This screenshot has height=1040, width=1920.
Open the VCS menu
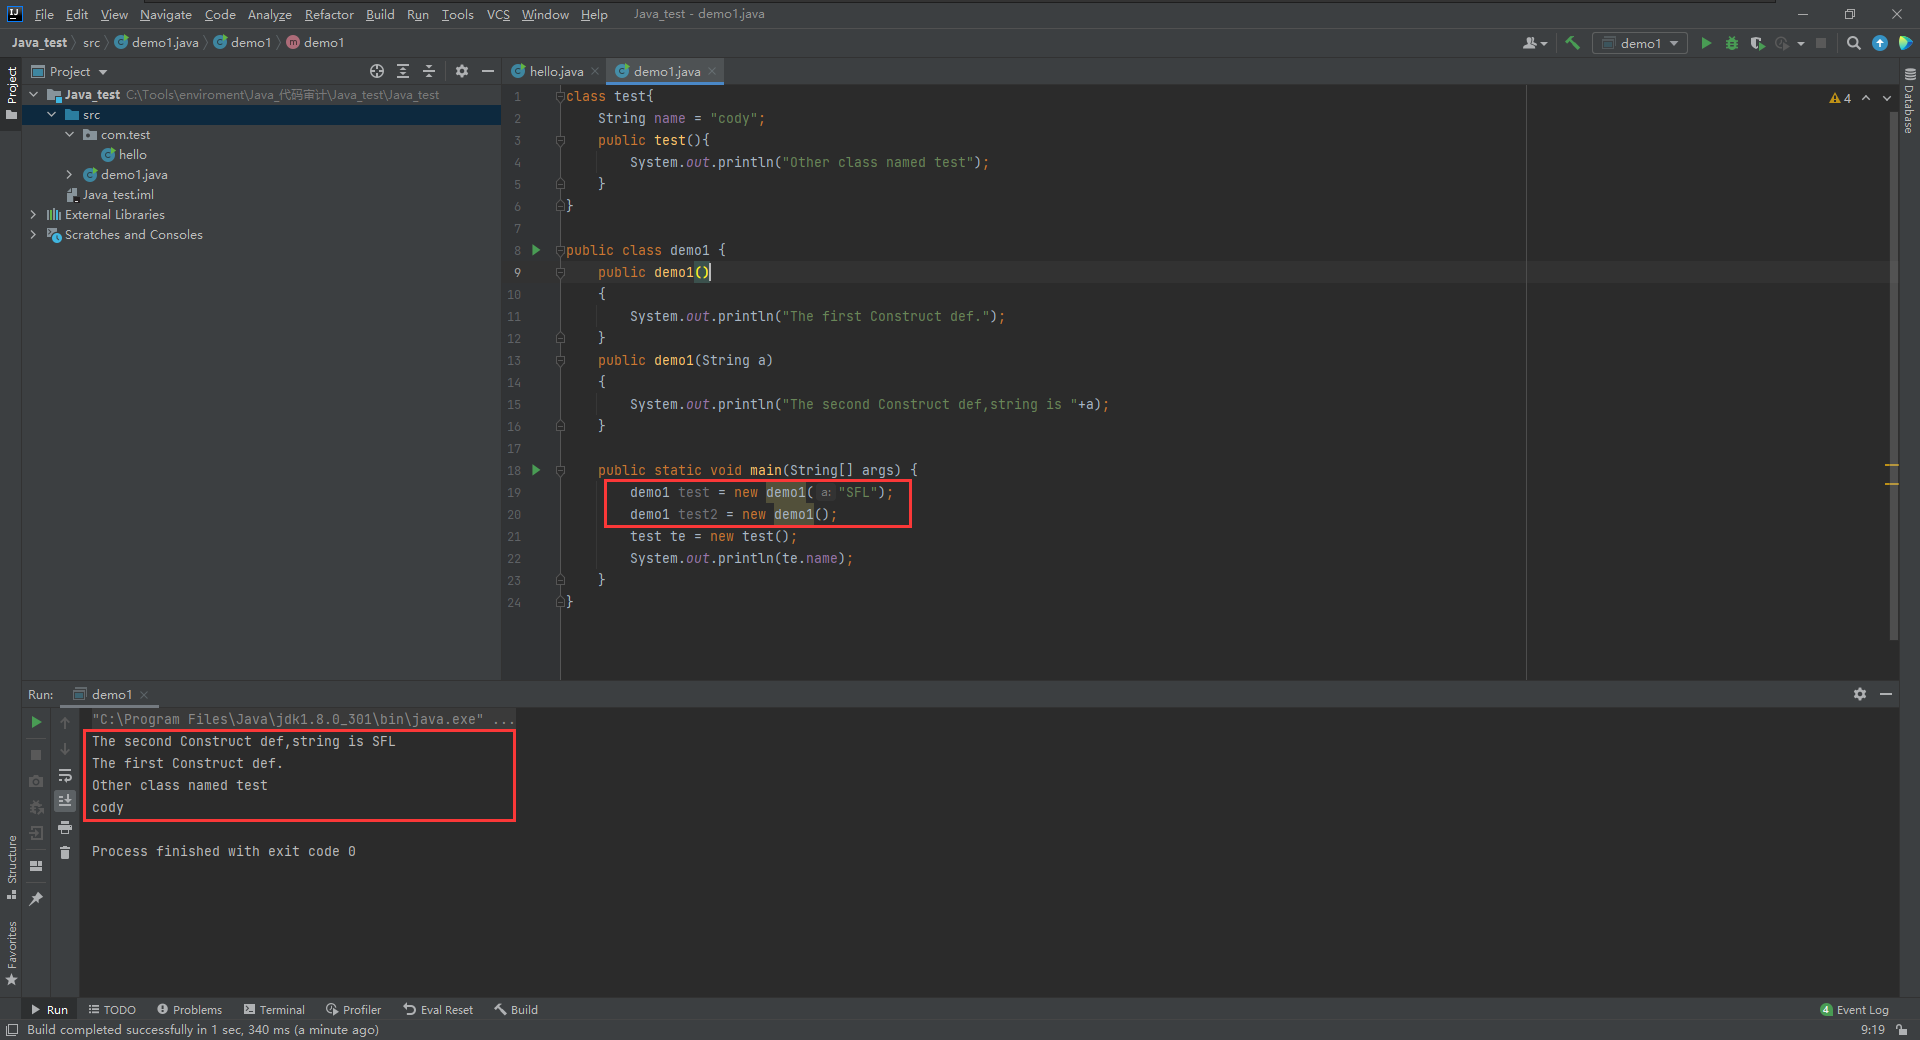coord(498,14)
